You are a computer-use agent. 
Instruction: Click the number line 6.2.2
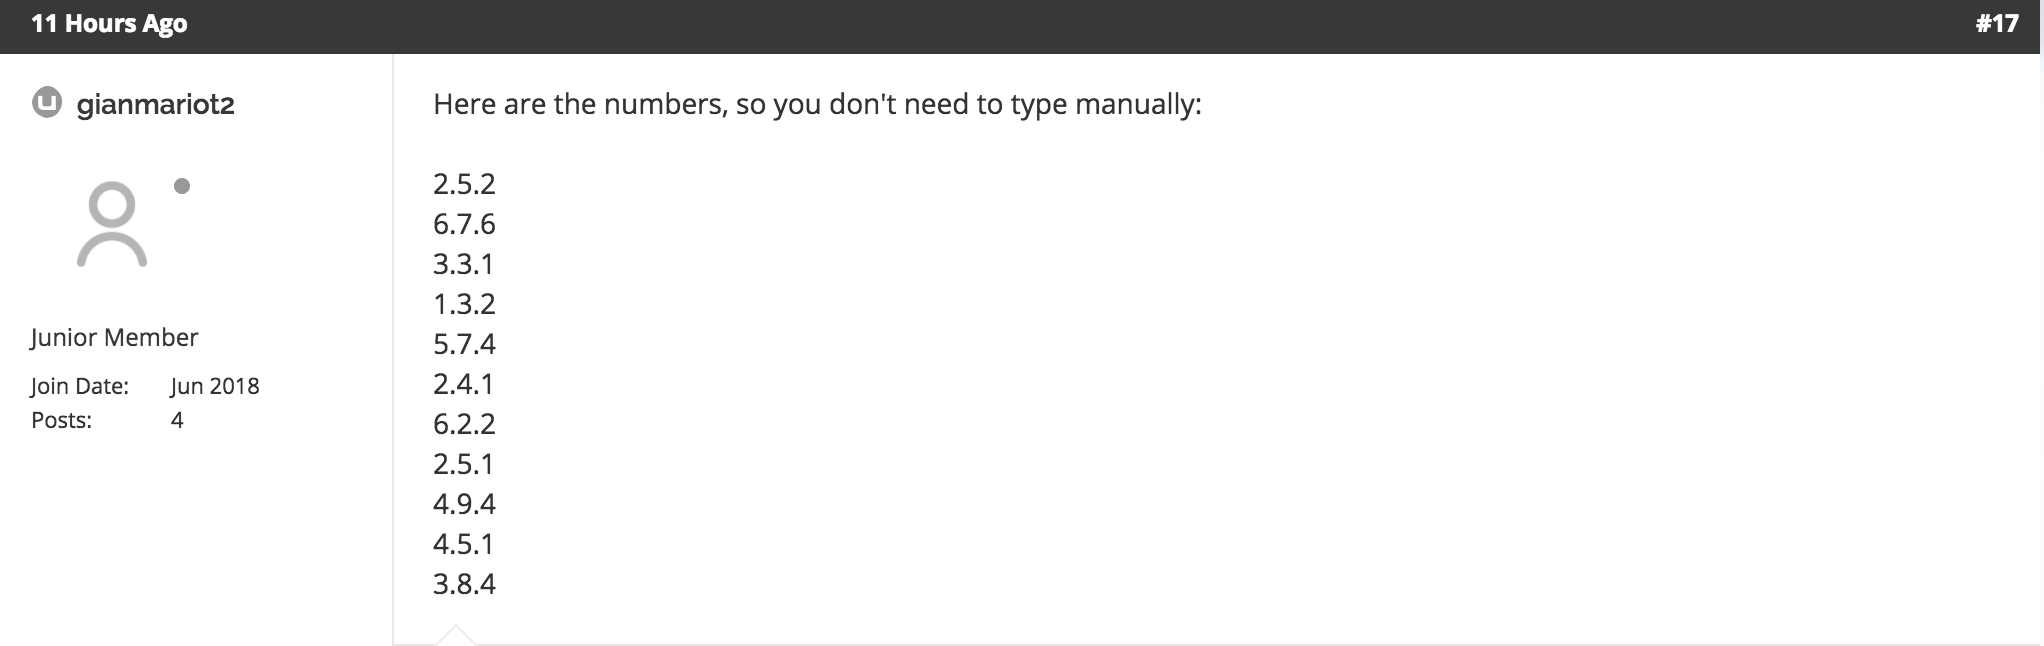(x=464, y=424)
